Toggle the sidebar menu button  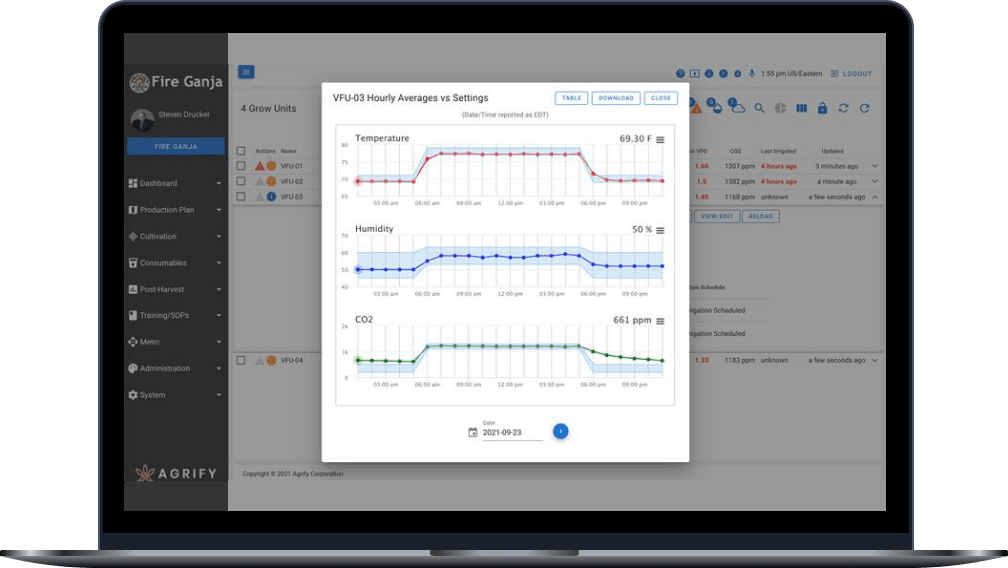[246, 72]
